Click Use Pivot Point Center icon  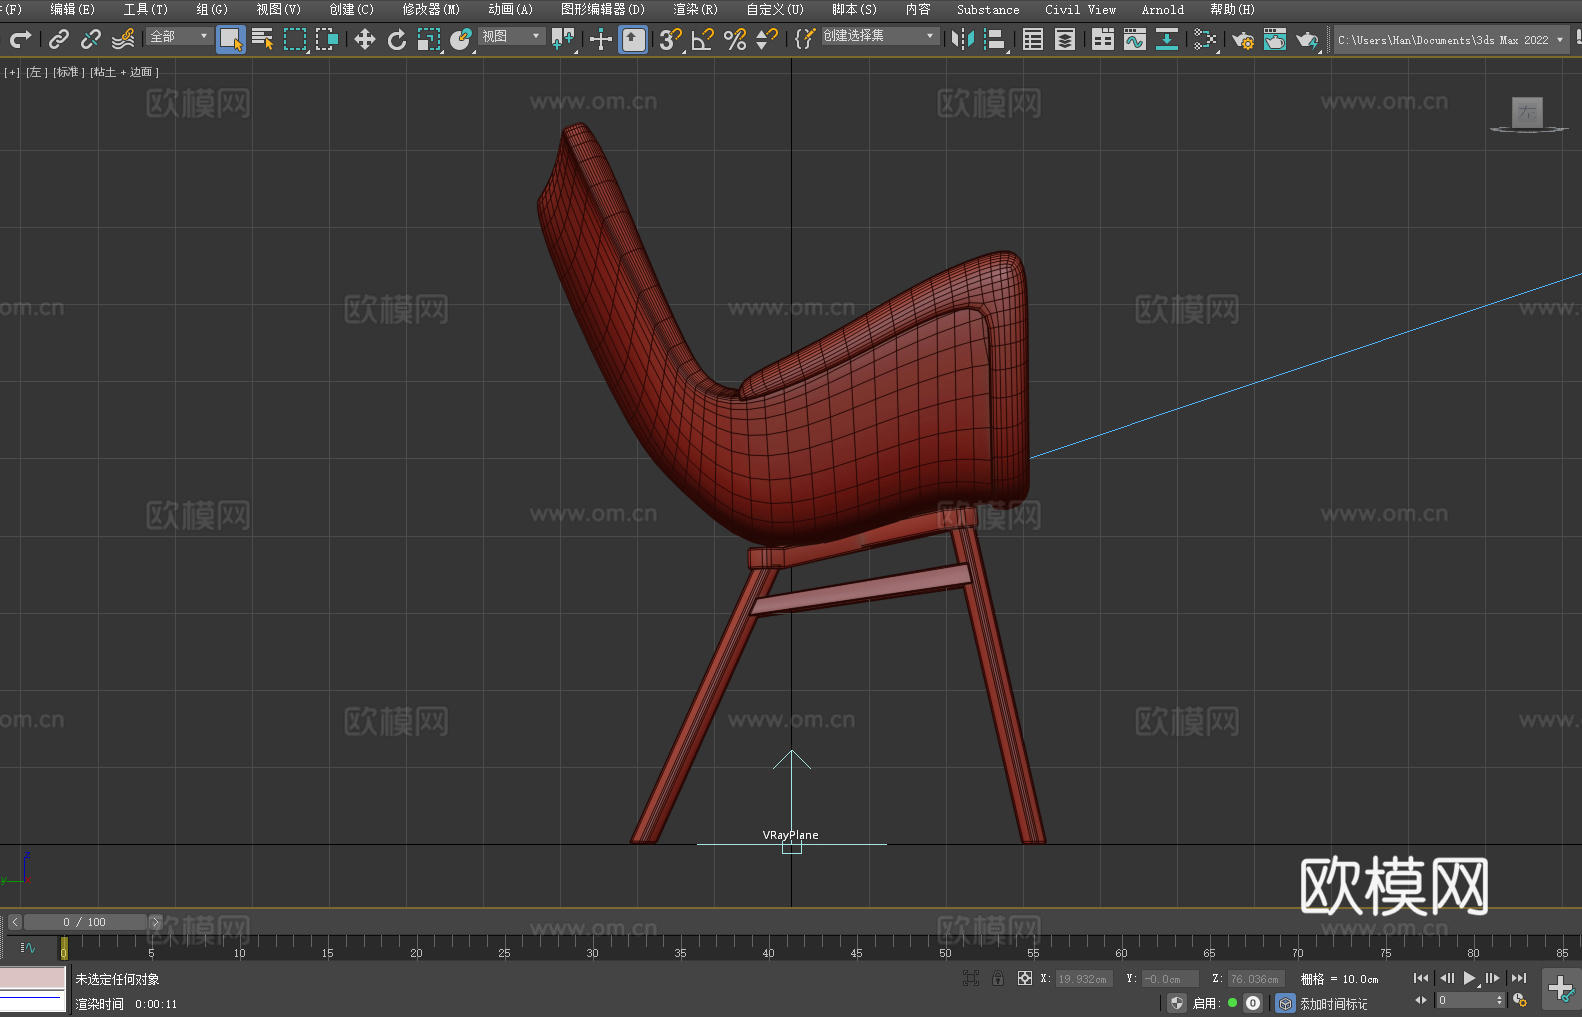pyautogui.click(x=563, y=39)
